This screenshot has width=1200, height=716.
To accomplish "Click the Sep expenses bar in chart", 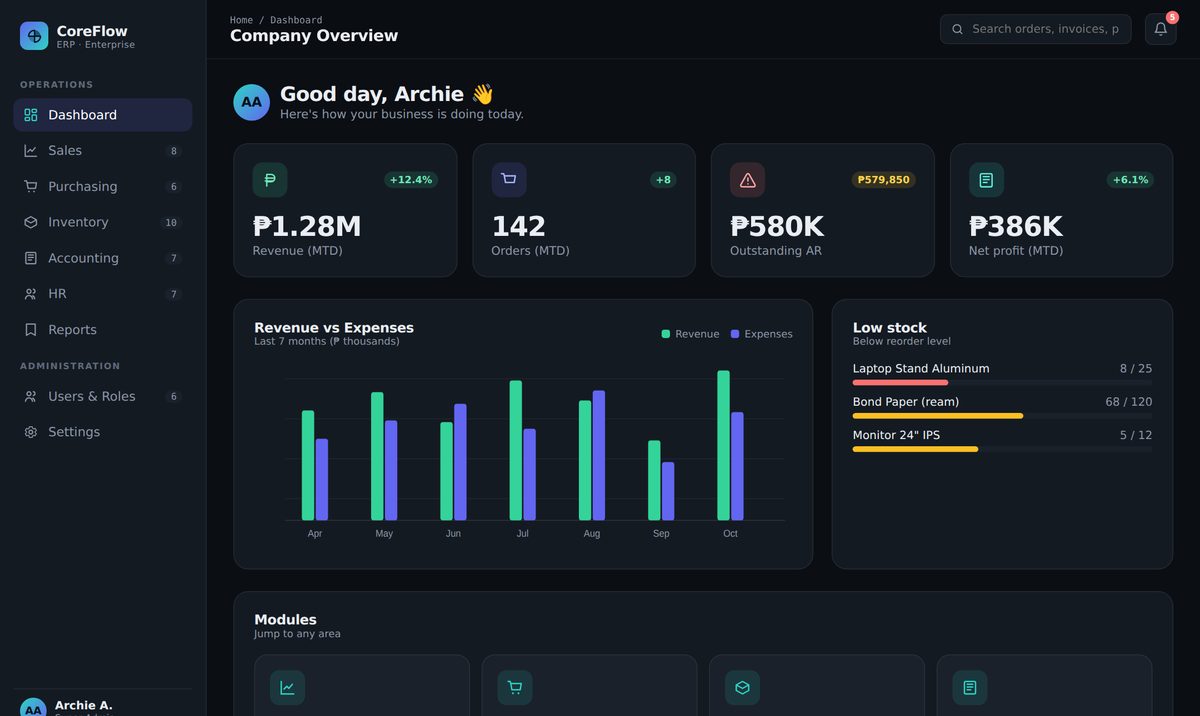I will [x=668, y=491].
